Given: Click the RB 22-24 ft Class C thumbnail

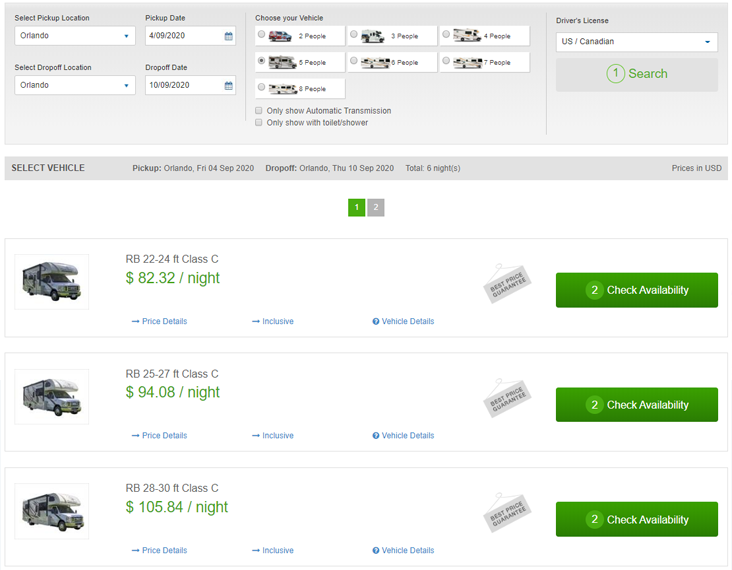Looking at the screenshot, I should coord(52,282).
